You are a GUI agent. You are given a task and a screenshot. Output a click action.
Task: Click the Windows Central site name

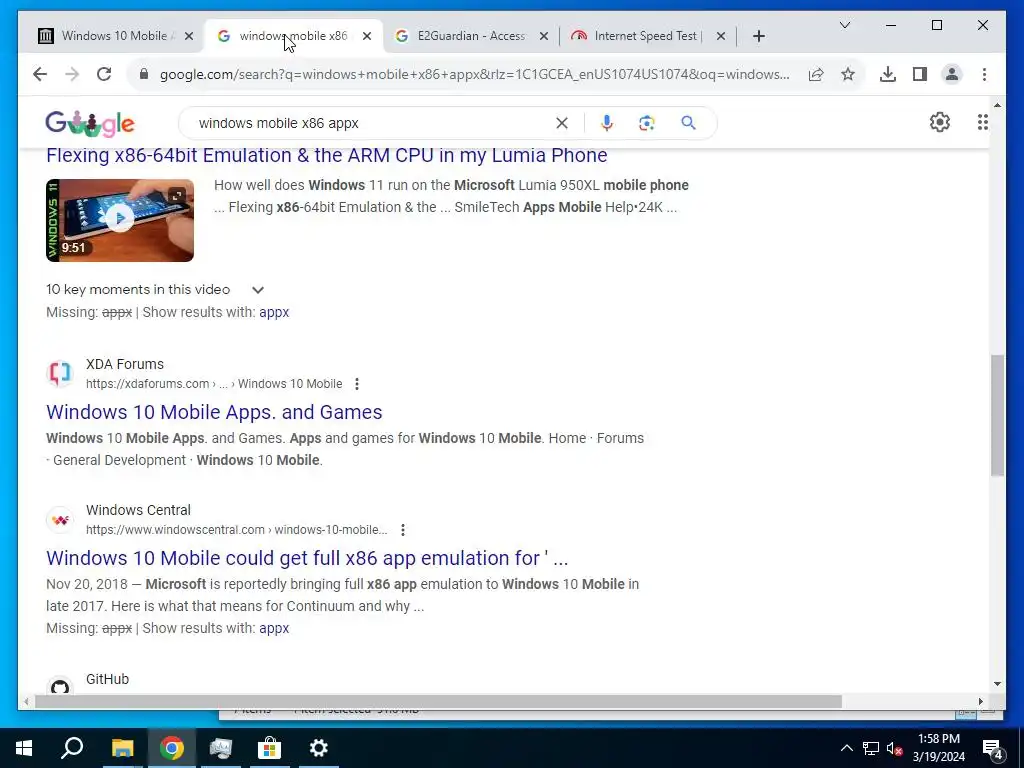[x=138, y=510]
